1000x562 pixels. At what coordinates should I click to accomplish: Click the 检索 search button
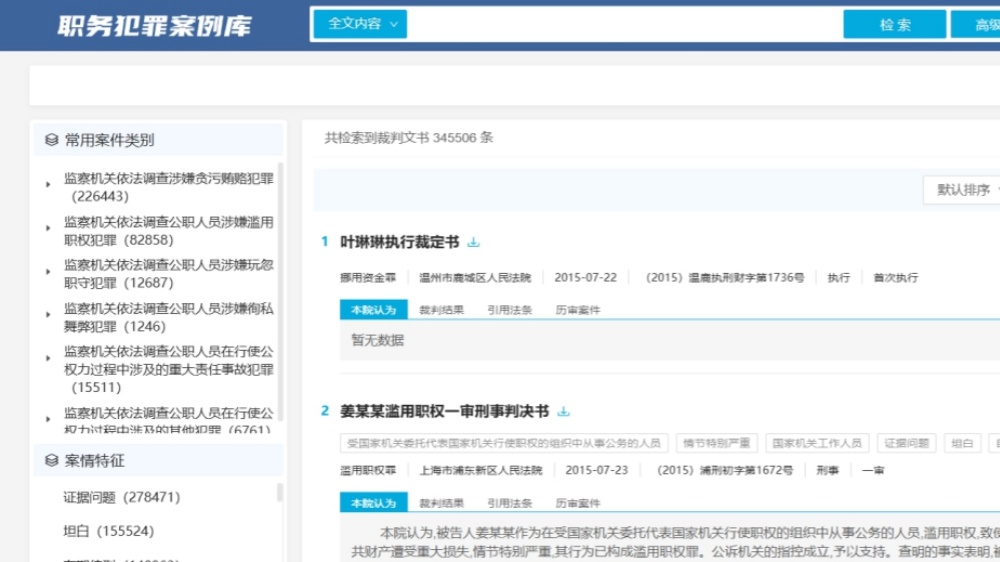(894, 25)
